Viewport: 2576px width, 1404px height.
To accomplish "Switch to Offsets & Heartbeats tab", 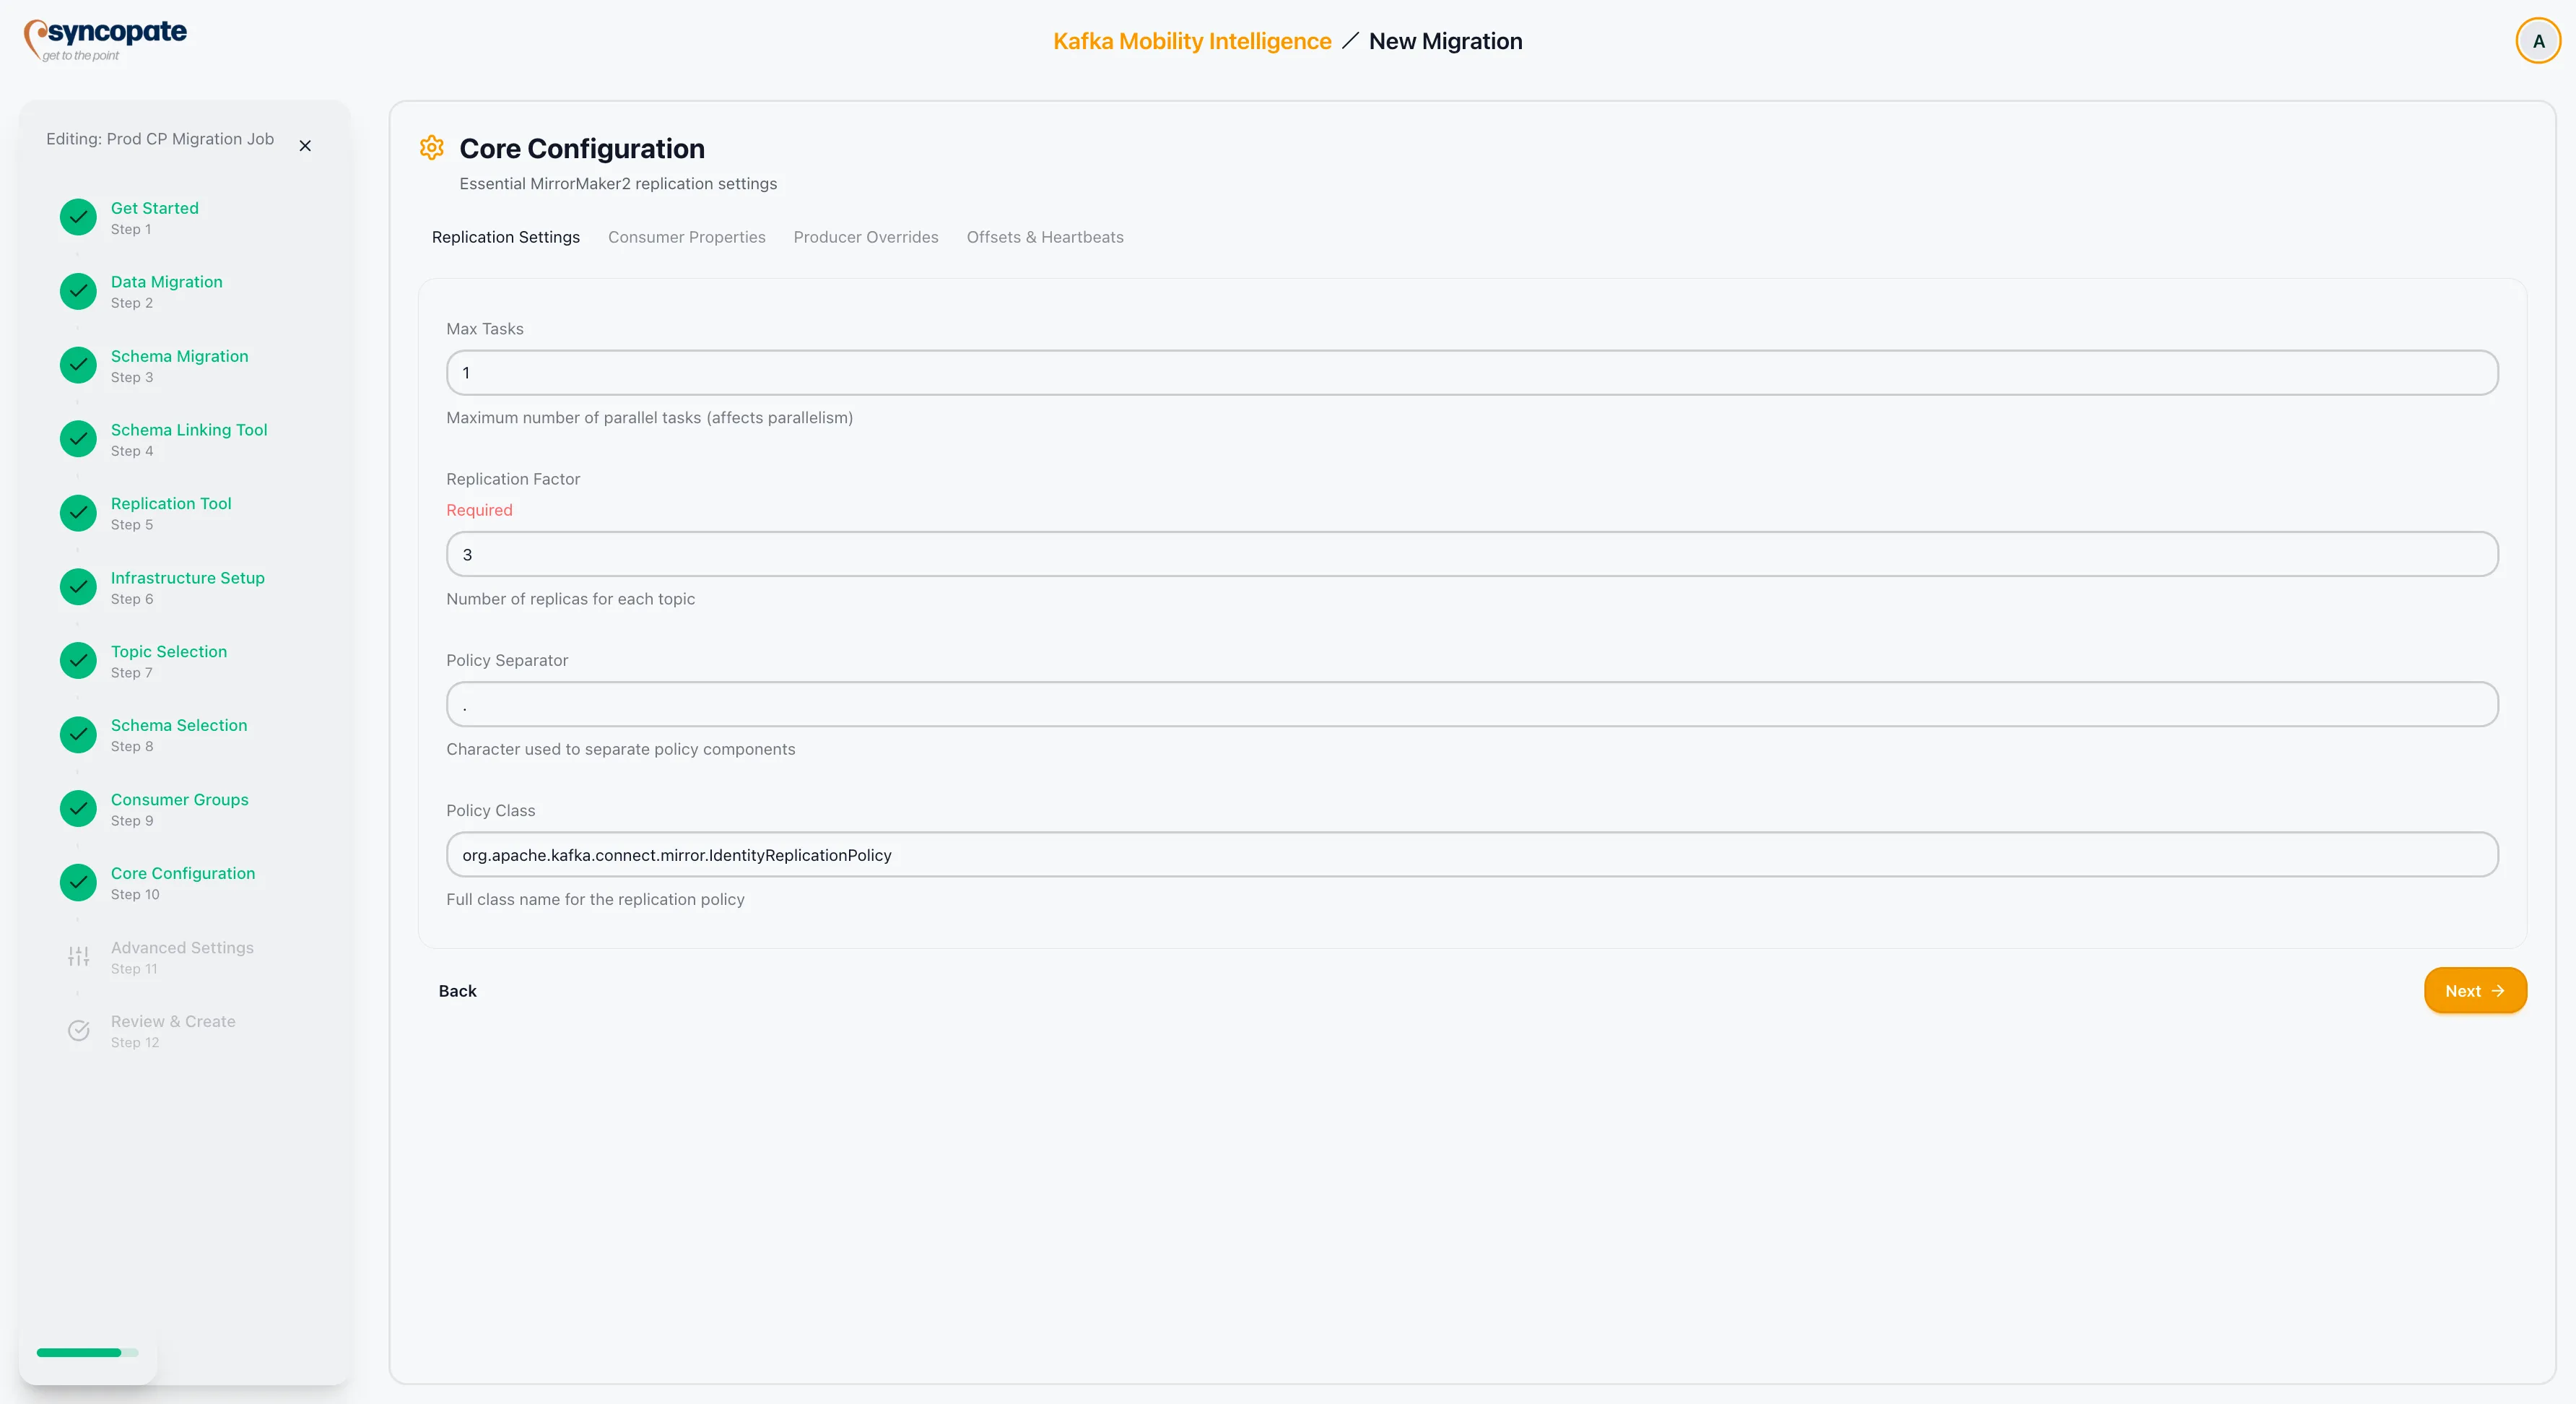I will [x=1045, y=237].
